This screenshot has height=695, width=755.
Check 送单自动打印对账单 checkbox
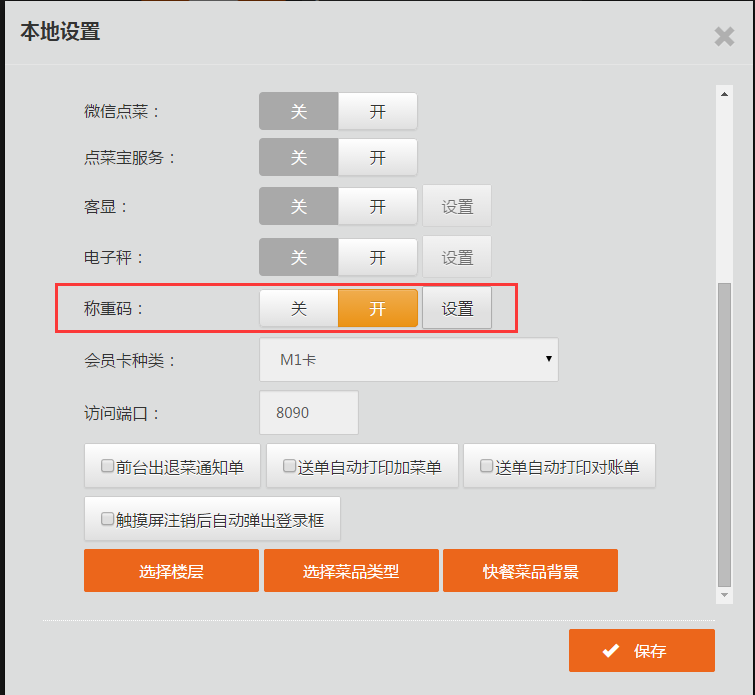486,466
